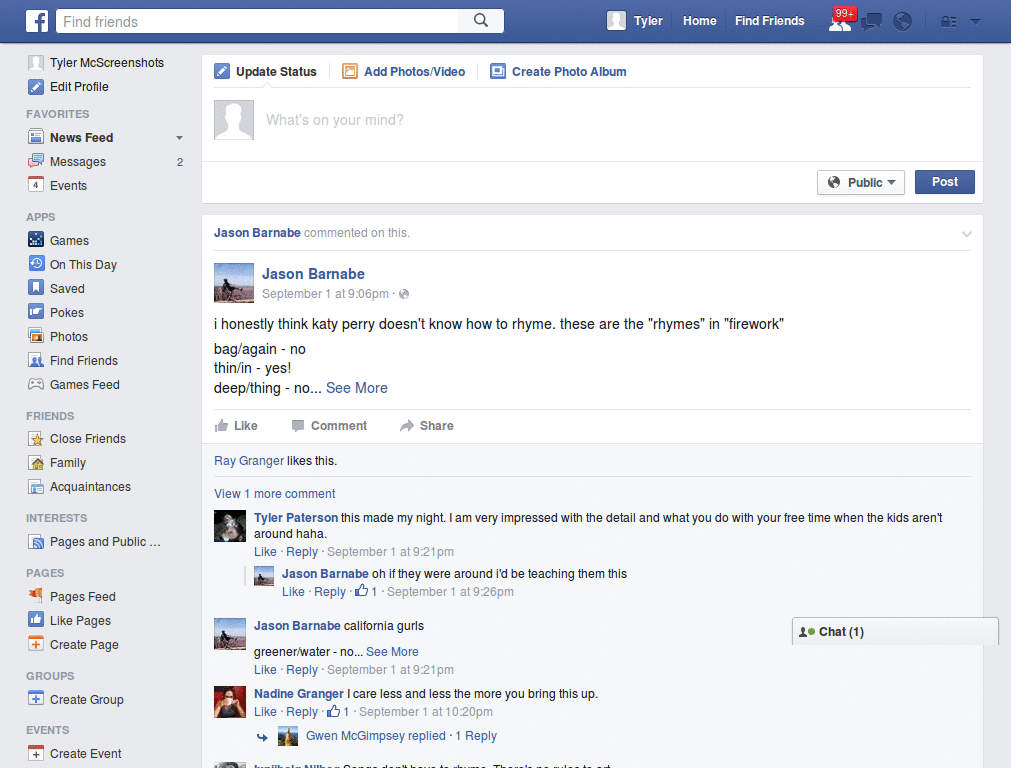This screenshot has height=768, width=1024.
Task: Click the Games Feed controller icon
Action: pos(36,384)
